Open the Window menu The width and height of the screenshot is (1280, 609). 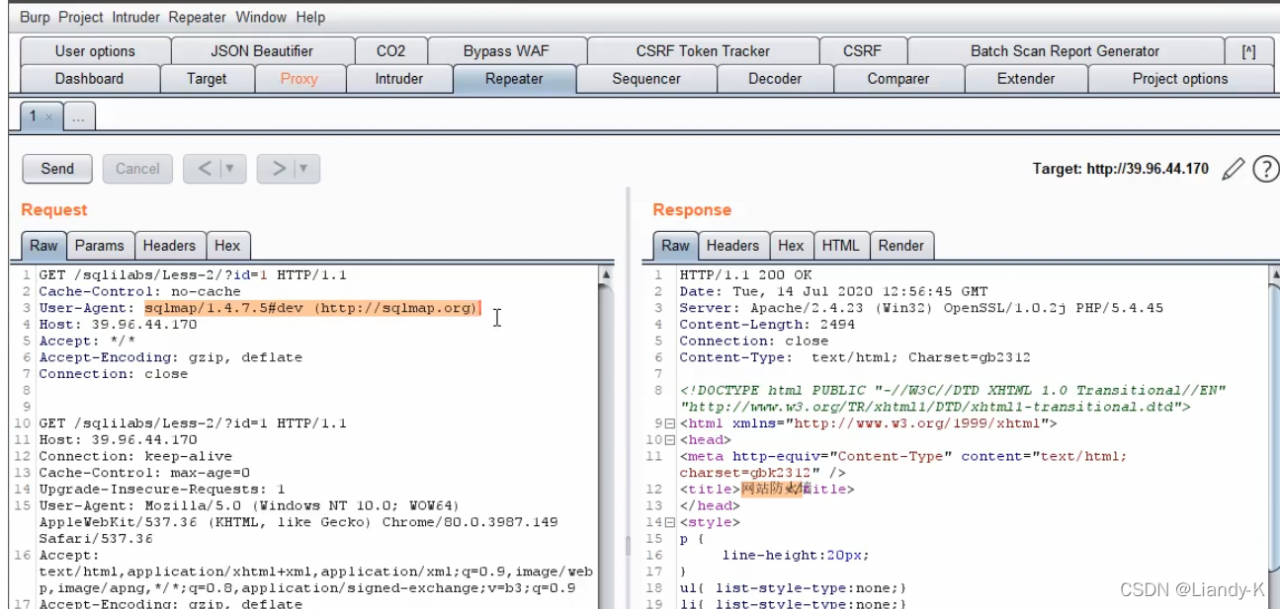(x=260, y=17)
